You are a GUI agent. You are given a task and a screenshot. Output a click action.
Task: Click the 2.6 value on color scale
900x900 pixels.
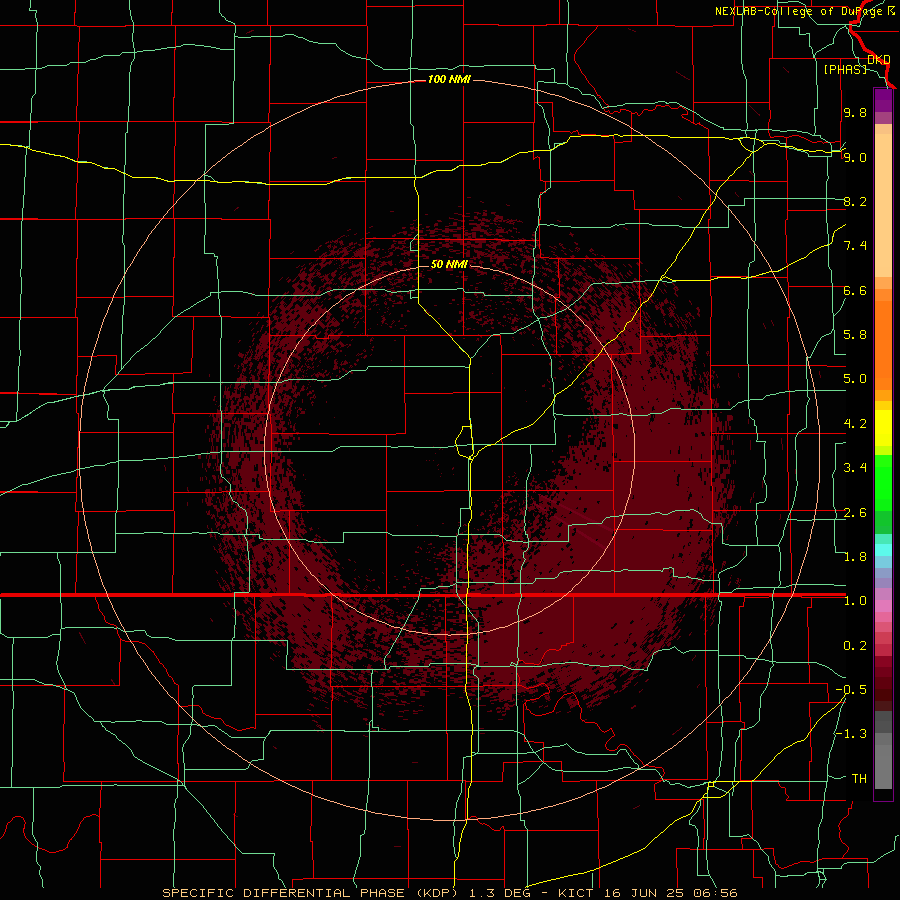tap(855, 513)
